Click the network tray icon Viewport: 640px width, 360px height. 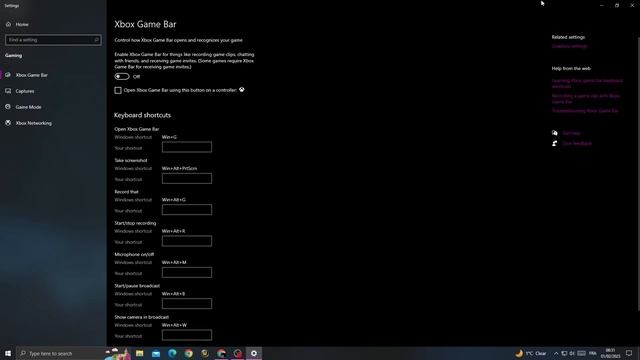(x=564, y=353)
